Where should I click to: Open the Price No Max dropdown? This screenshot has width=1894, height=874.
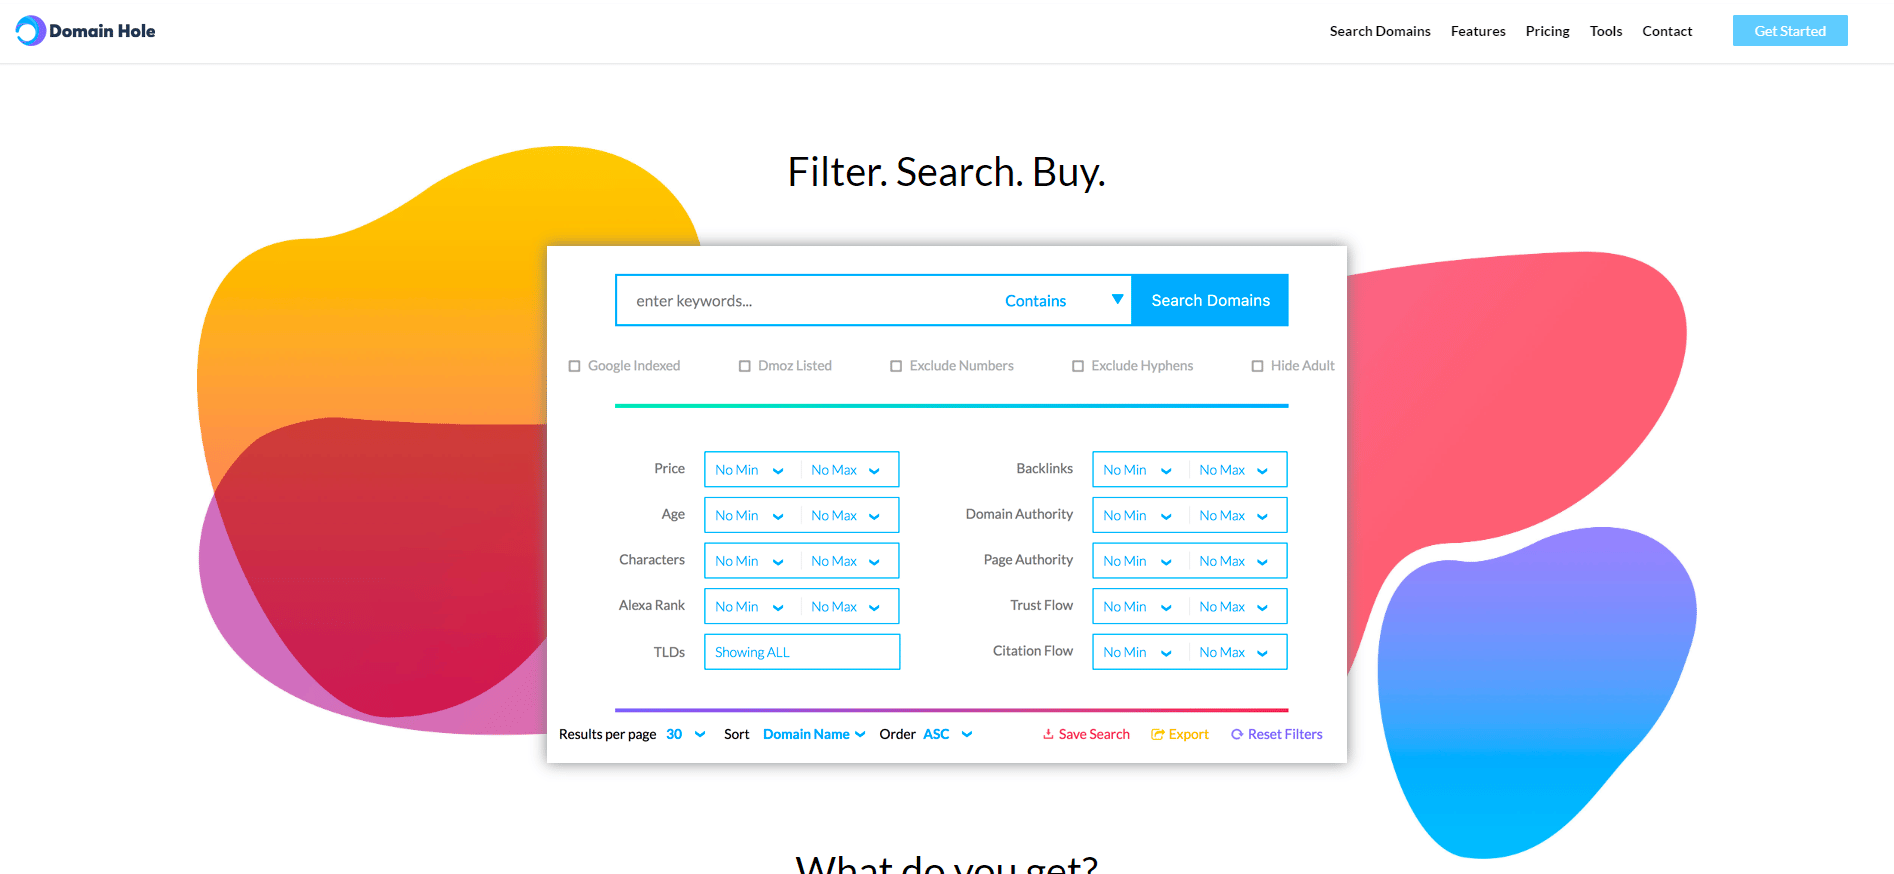848,470
